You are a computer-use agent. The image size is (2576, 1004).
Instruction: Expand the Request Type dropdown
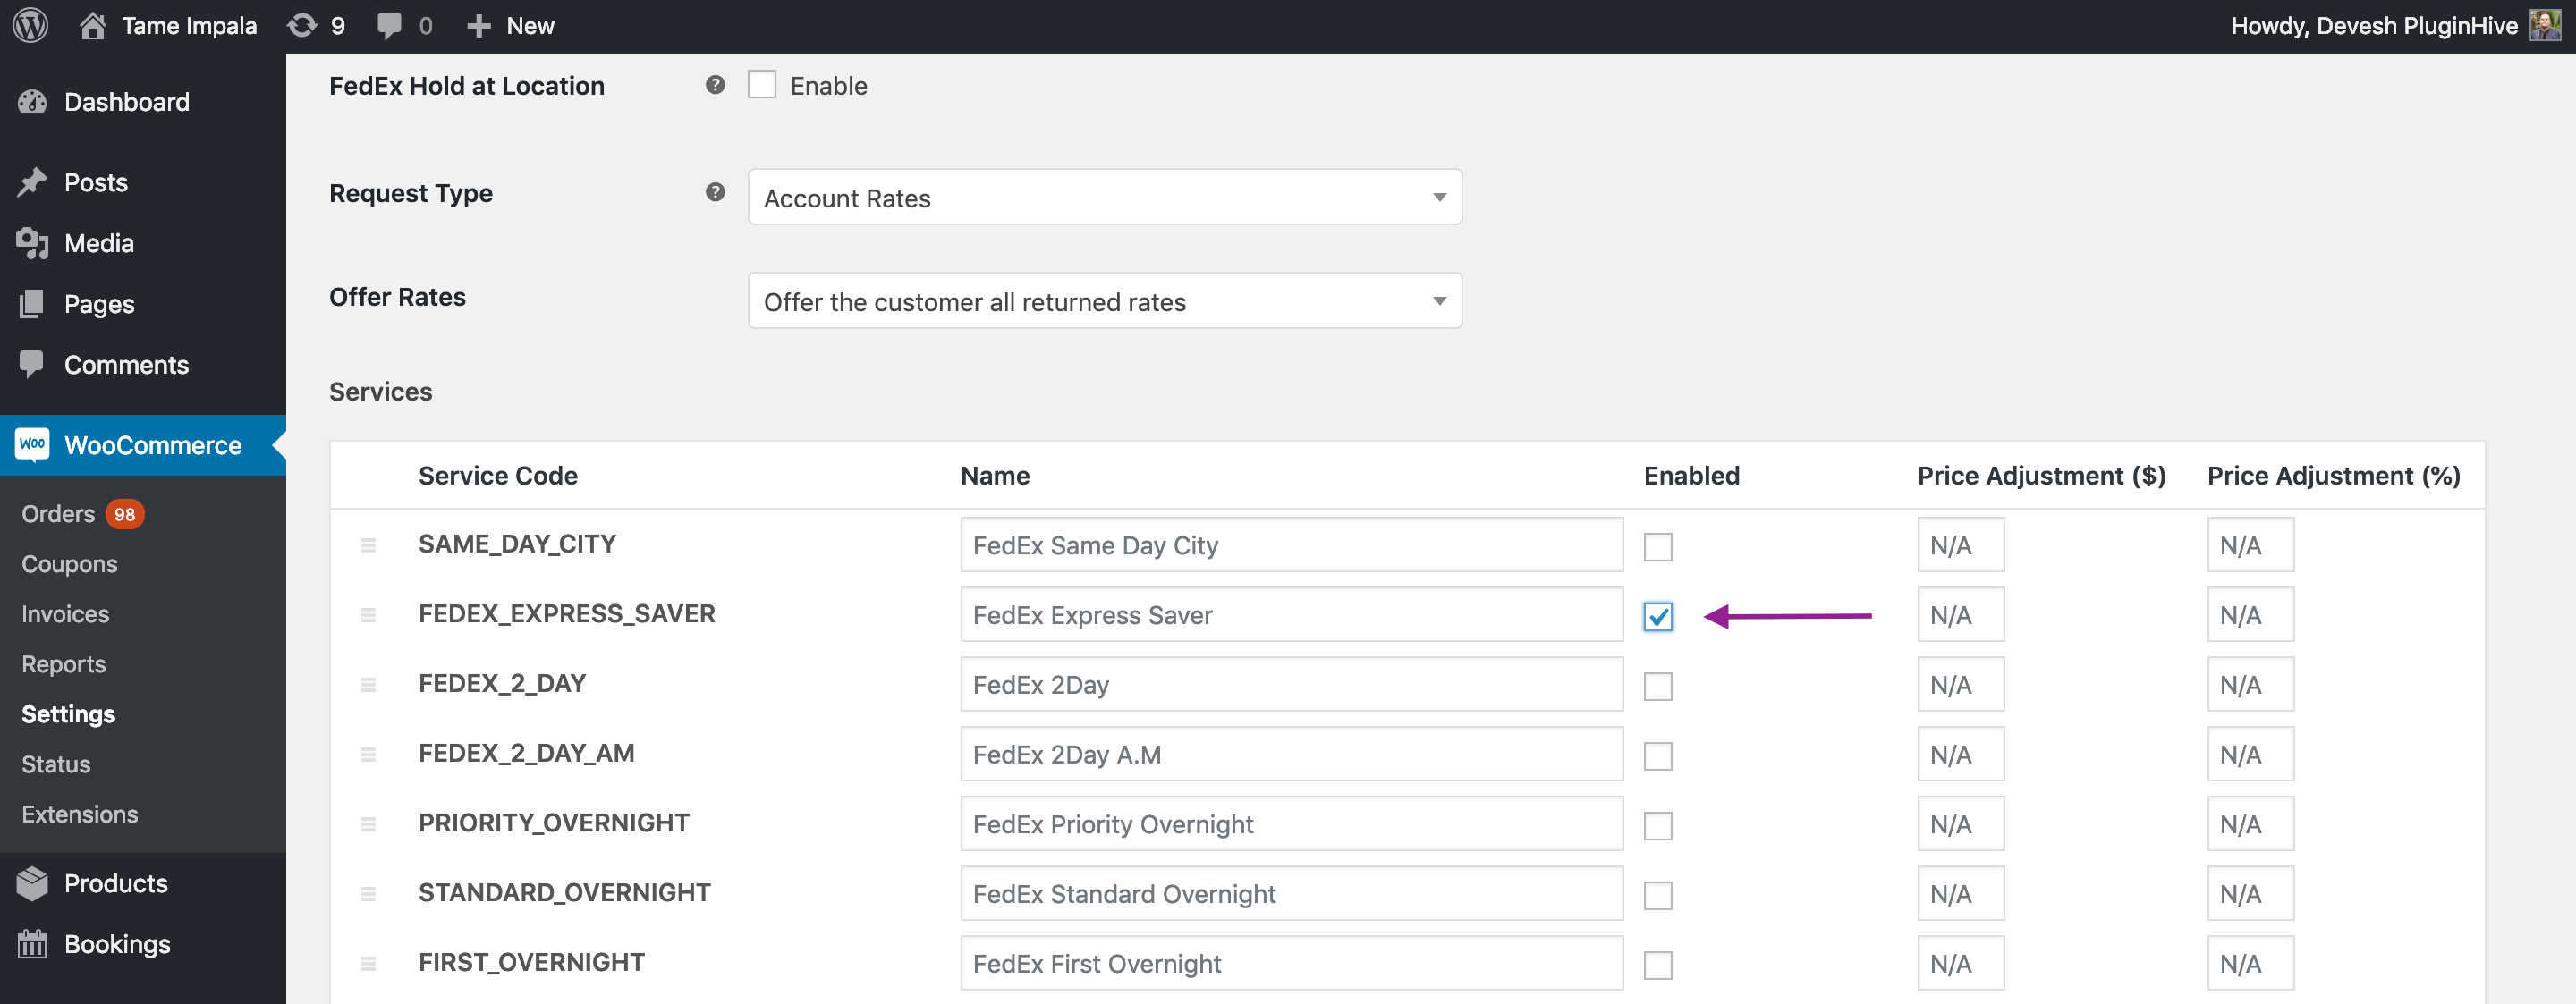tap(1433, 198)
